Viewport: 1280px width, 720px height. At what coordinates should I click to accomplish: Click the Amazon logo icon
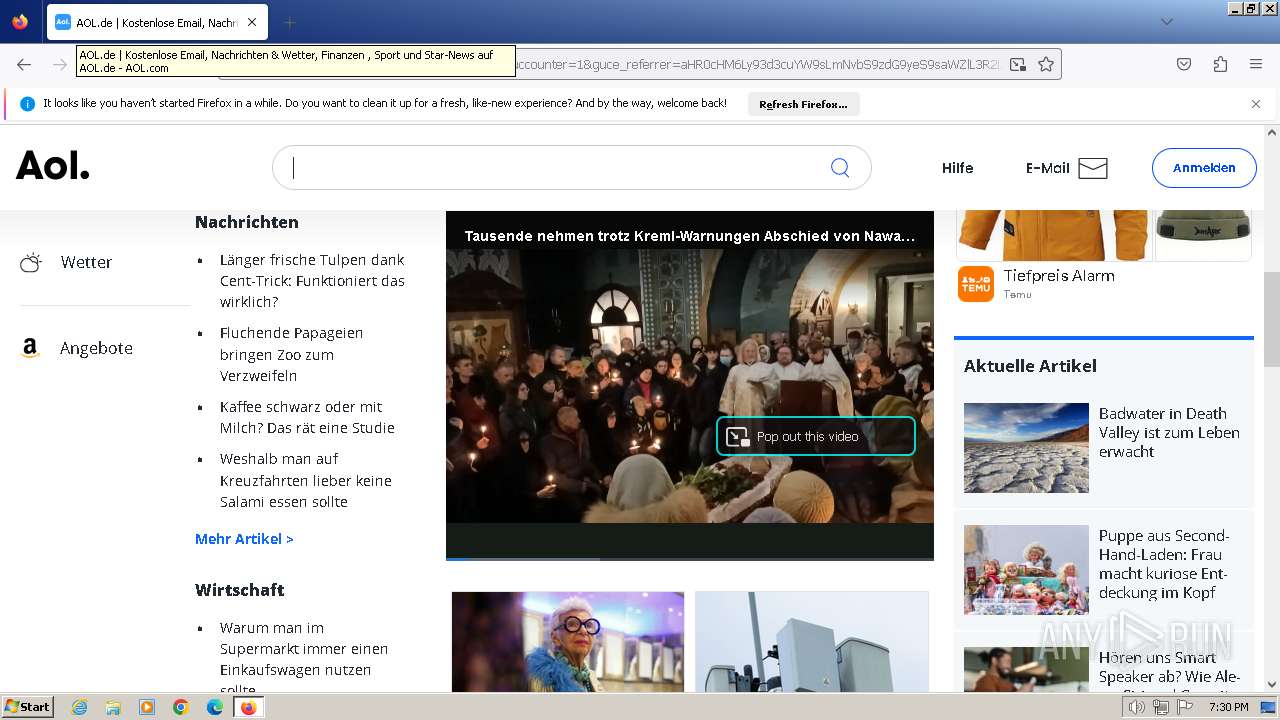tap(30, 348)
